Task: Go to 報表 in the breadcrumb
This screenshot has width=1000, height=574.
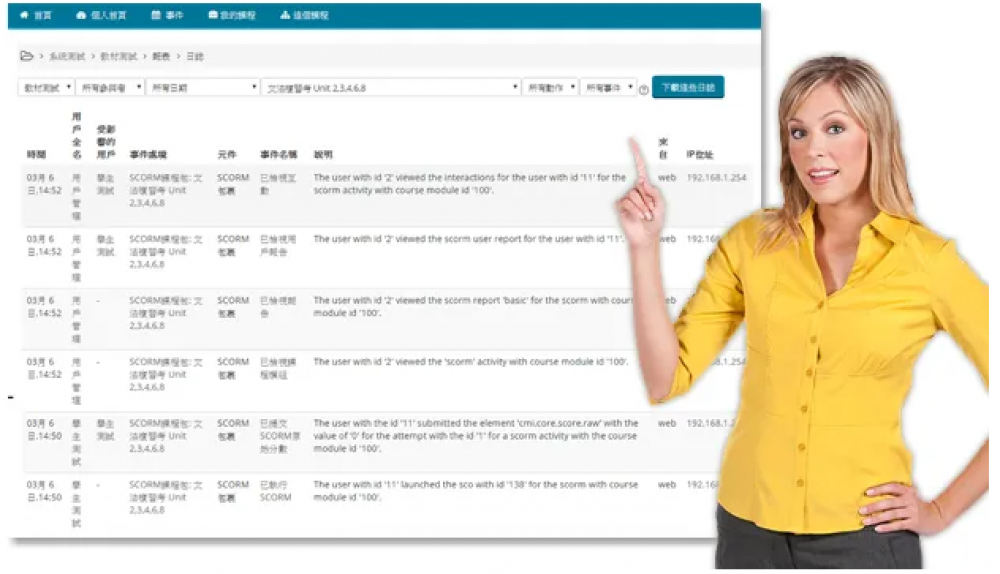Action: tap(161, 57)
